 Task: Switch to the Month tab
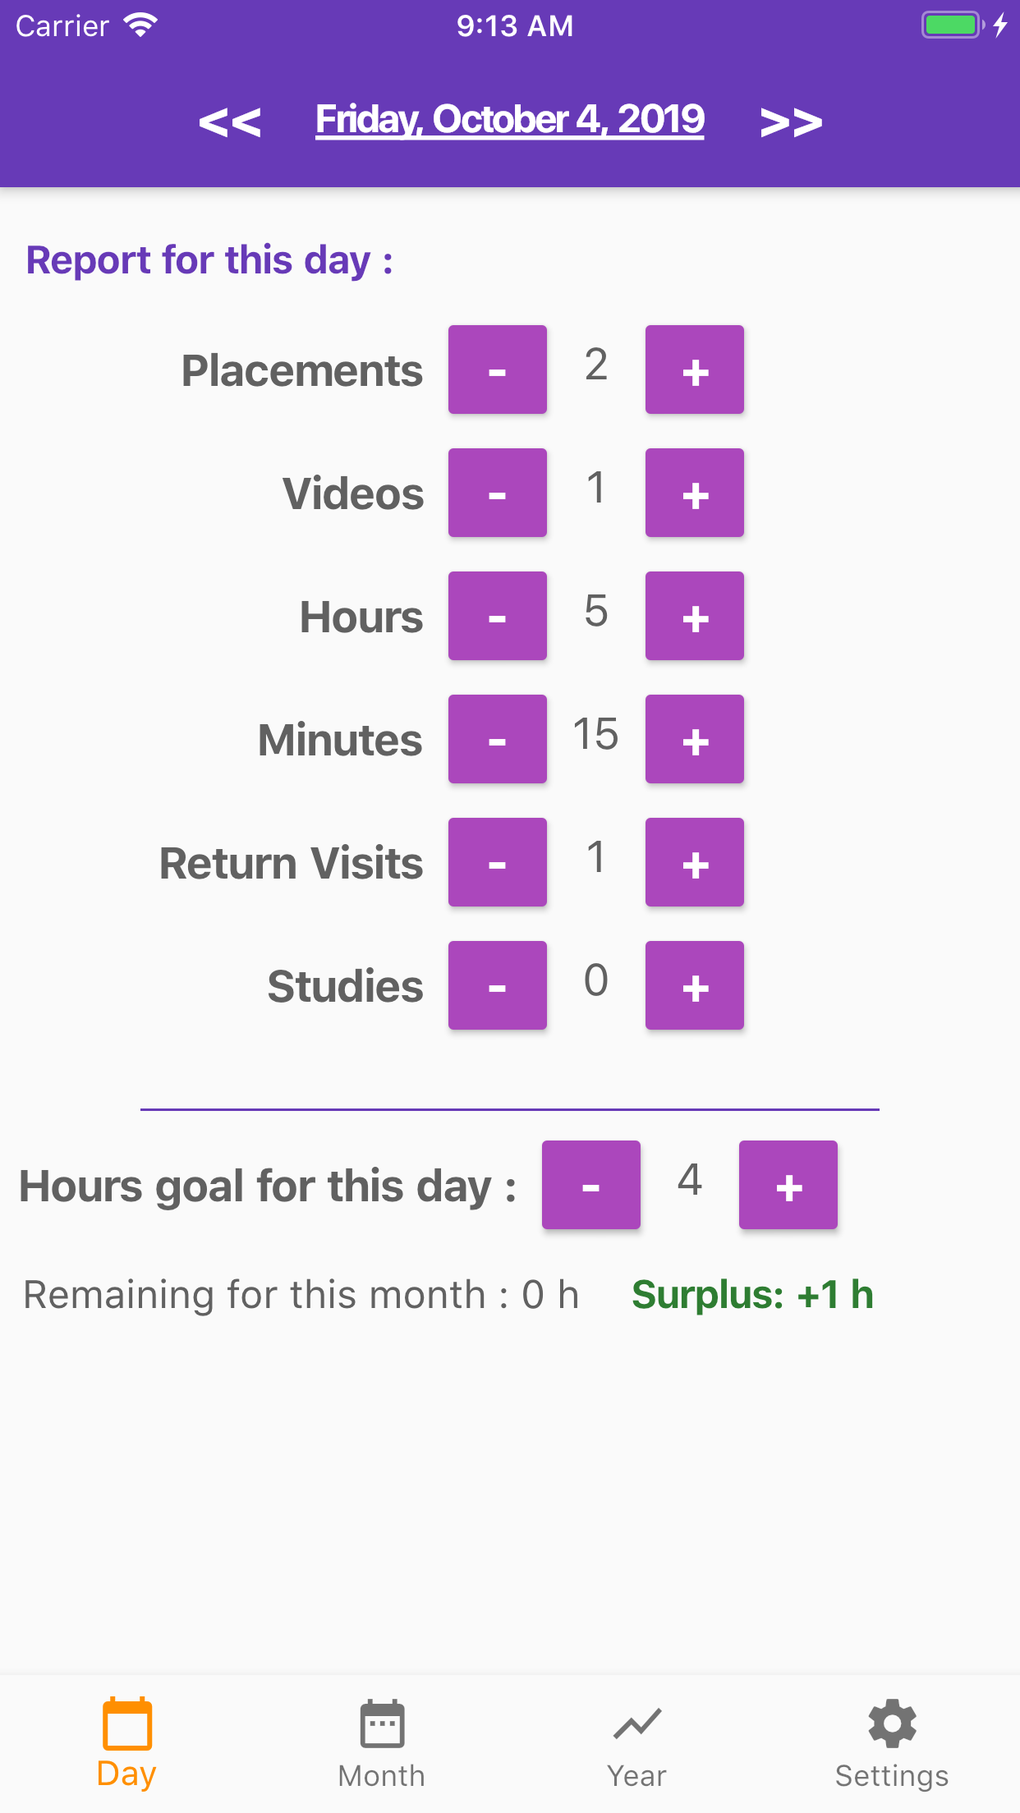(382, 1743)
